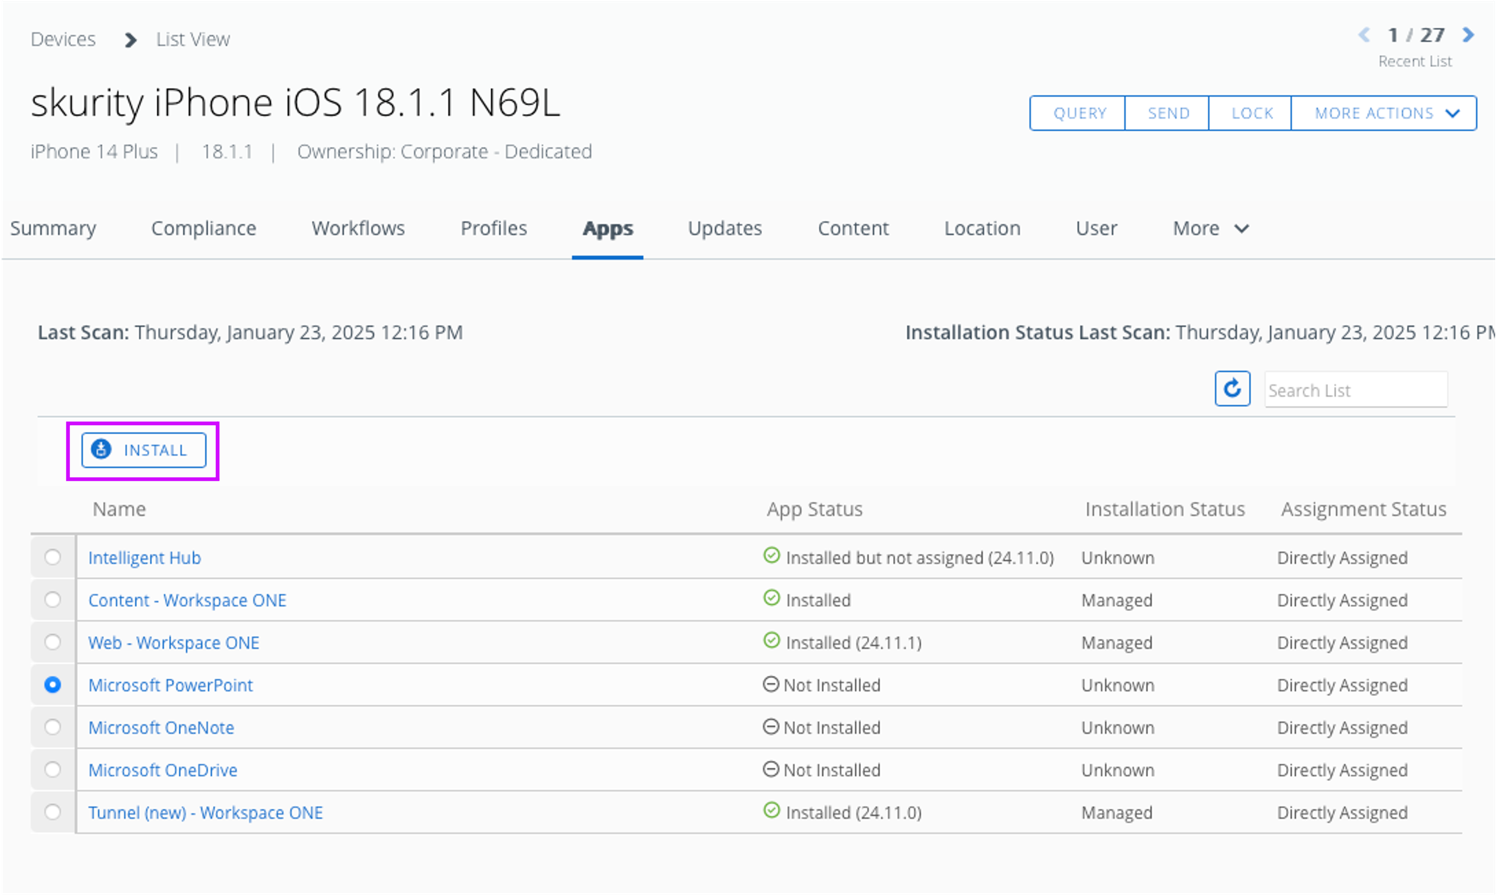The image size is (1496, 896).
Task: Click the breadcrumb chevron after Devices
Action: 130,40
